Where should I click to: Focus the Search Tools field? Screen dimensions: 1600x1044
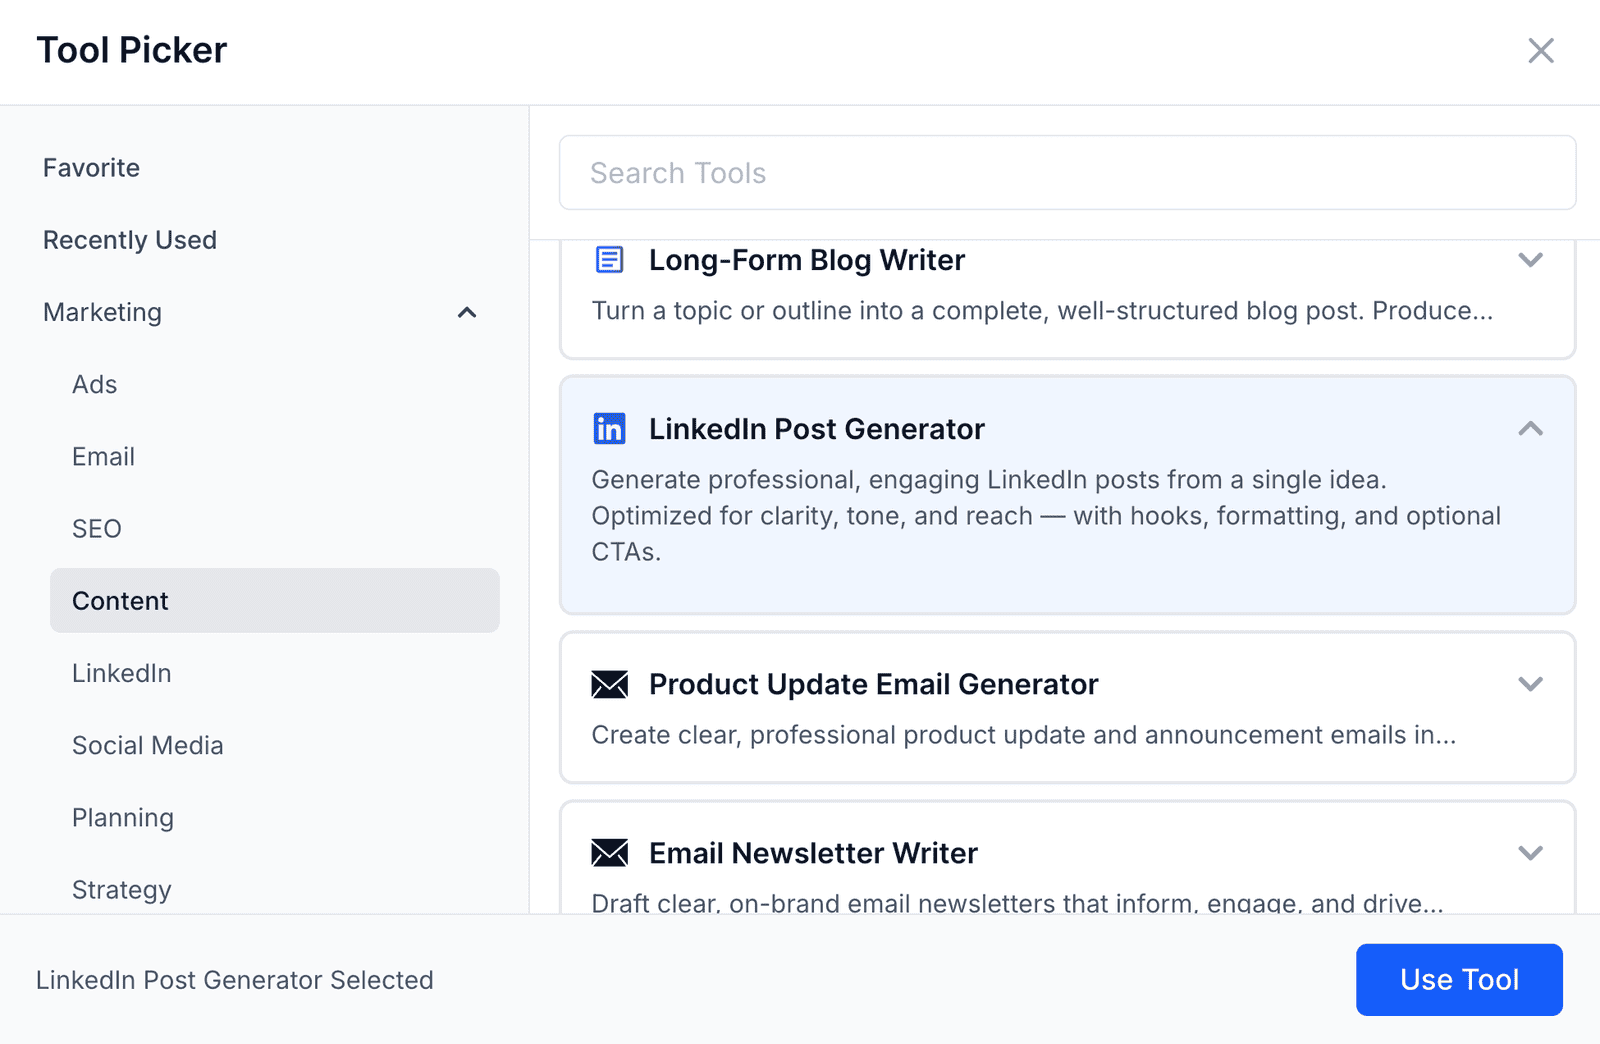1067,173
